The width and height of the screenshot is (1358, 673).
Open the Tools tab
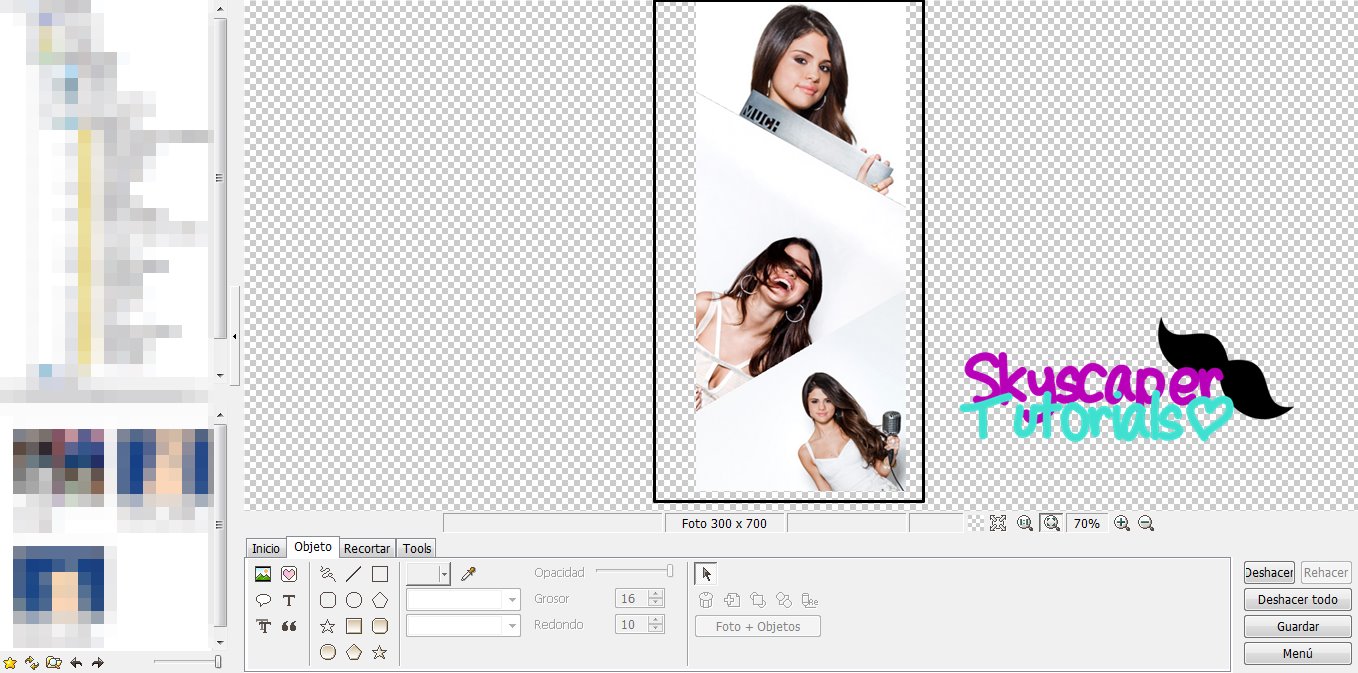pyautogui.click(x=417, y=549)
